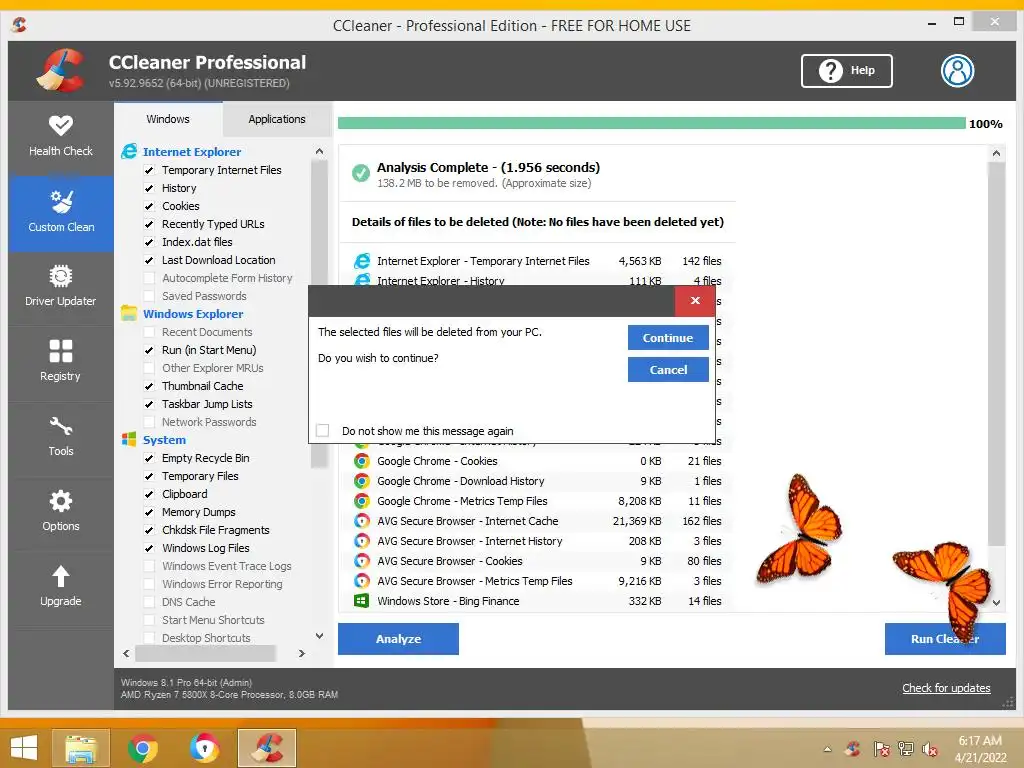Click the System Windows flag icon
The width and height of the screenshot is (1024, 768).
(129, 440)
